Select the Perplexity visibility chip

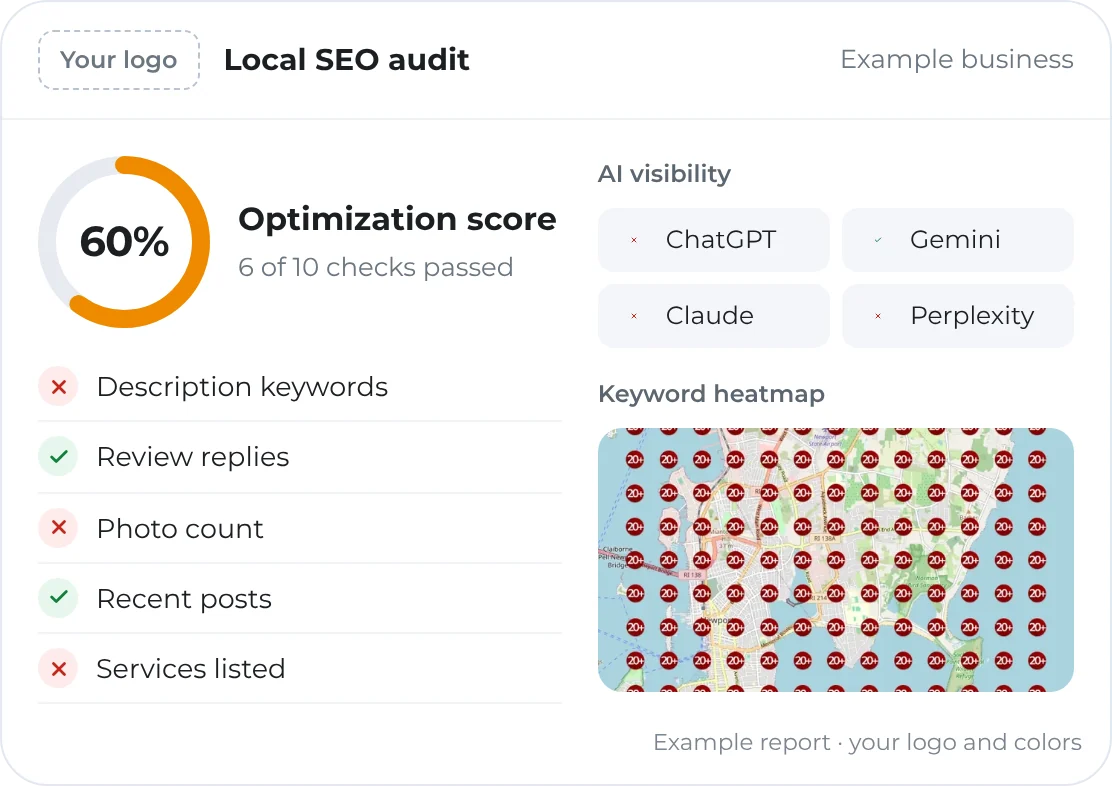click(x=957, y=316)
